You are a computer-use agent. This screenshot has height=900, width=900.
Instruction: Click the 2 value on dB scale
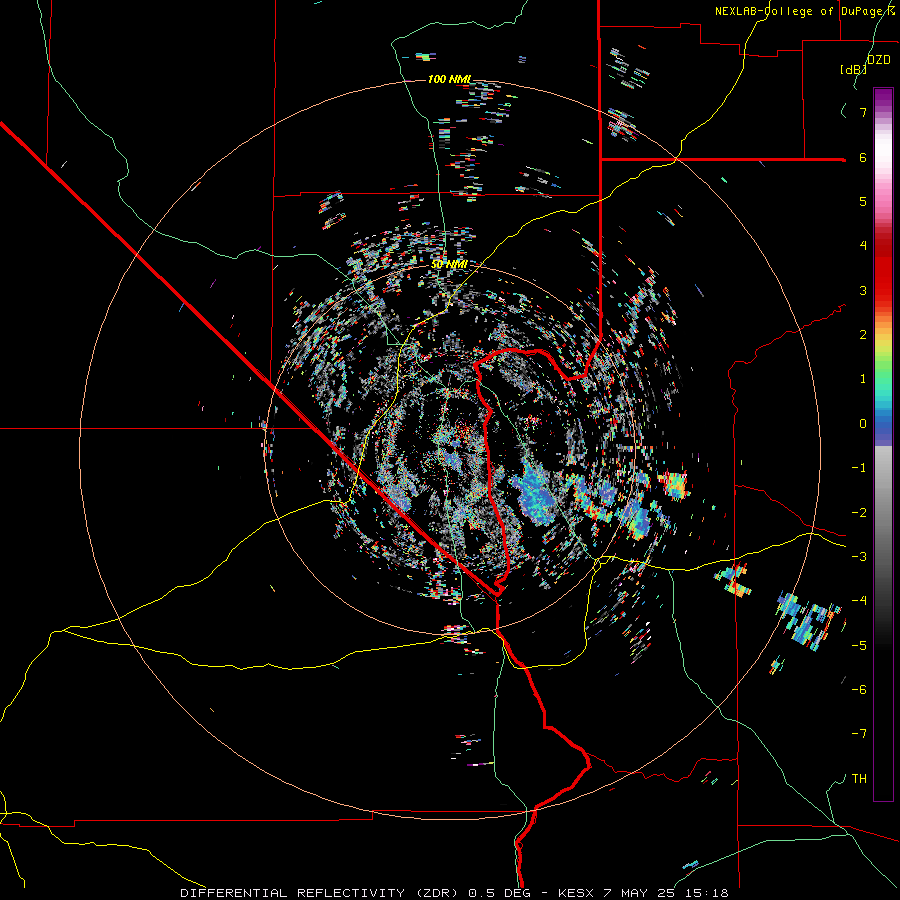coord(863,335)
